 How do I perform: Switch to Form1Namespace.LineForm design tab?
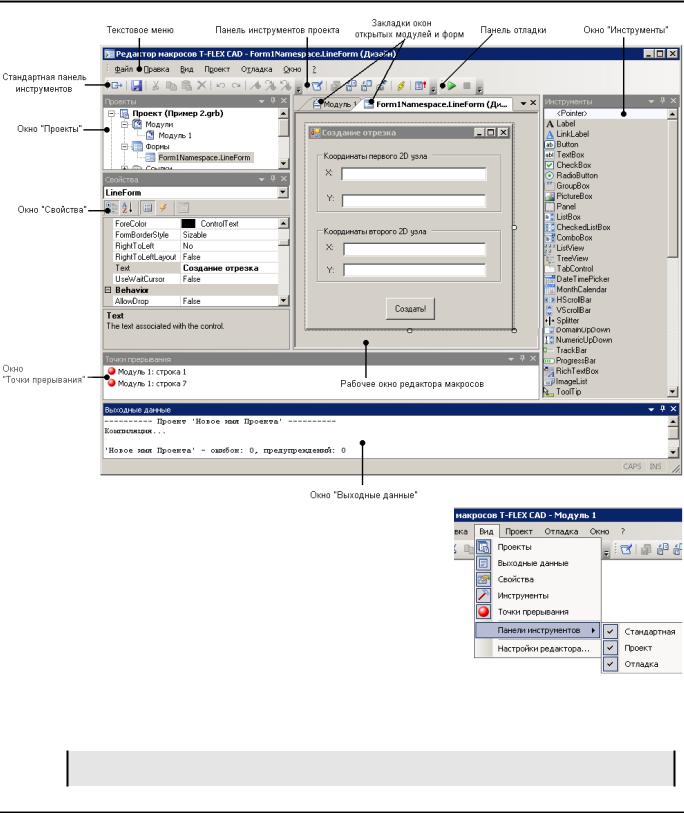tap(437, 104)
